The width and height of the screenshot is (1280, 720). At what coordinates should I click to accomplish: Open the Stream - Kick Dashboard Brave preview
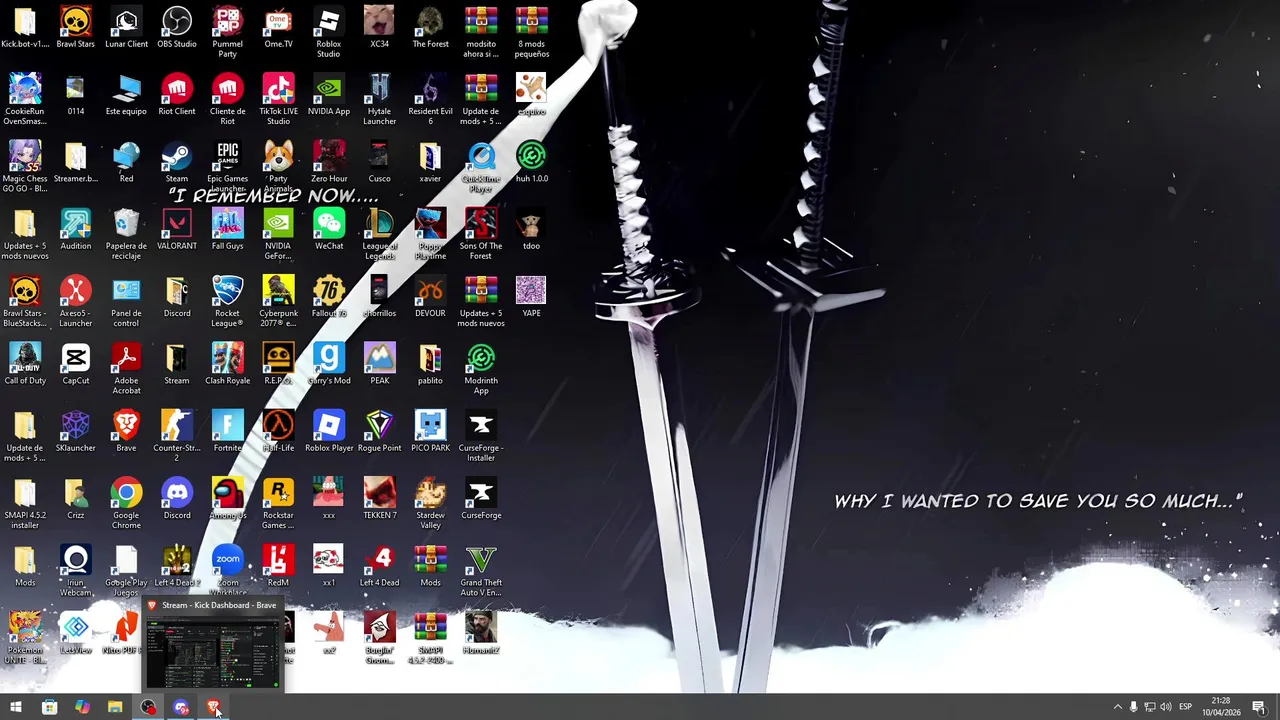pyautogui.click(x=213, y=646)
